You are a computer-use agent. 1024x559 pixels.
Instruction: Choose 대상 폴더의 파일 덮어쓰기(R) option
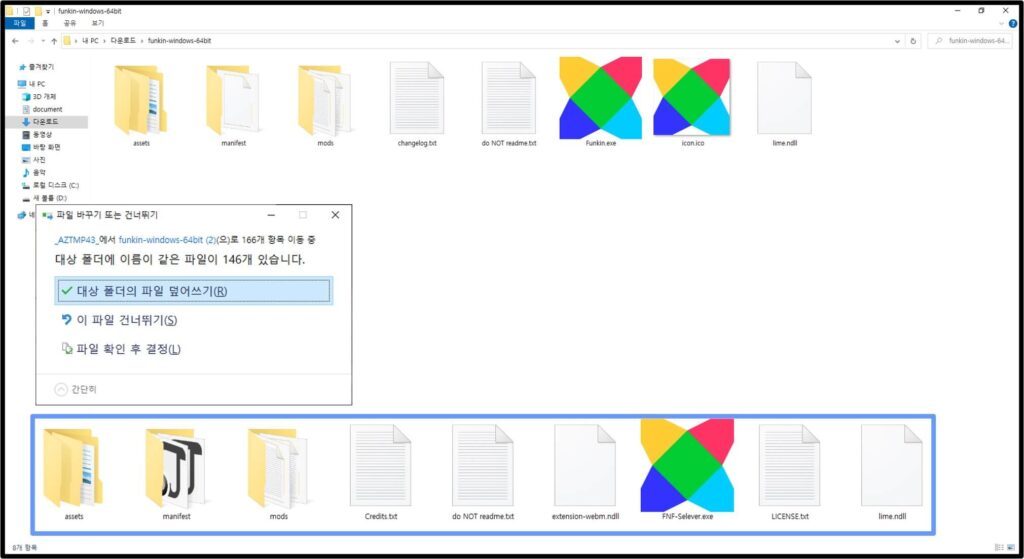(194, 291)
